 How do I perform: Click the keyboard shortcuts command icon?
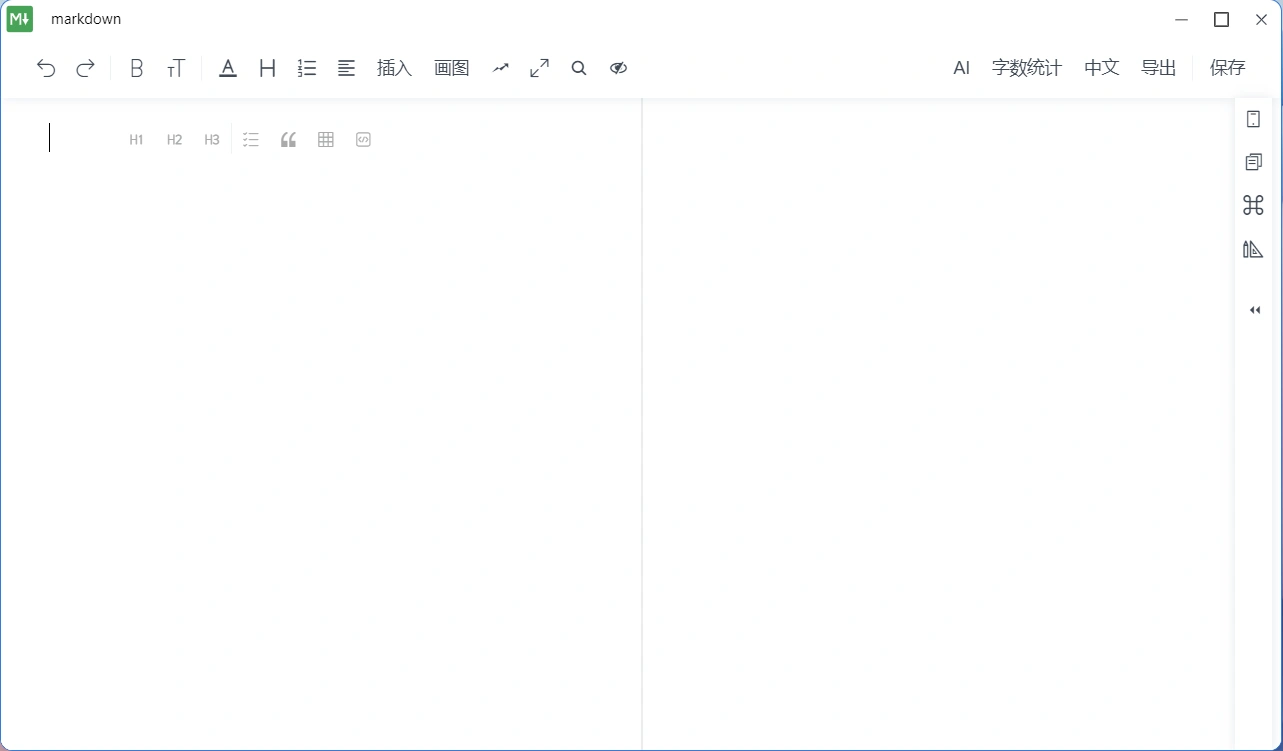pyautogui.click(x=1253, y=205)
